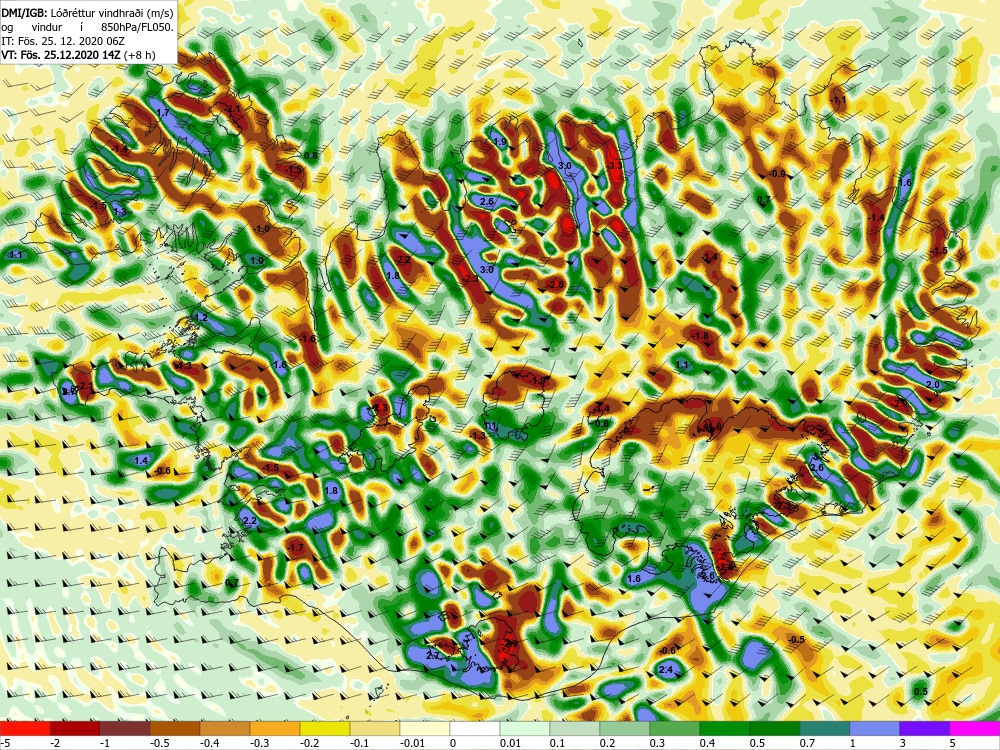This screenshot has width=1000, height=750.
Task: Pick the yellow legend swatch for -0.2 to -0.1
Action: tap(325, 728)
